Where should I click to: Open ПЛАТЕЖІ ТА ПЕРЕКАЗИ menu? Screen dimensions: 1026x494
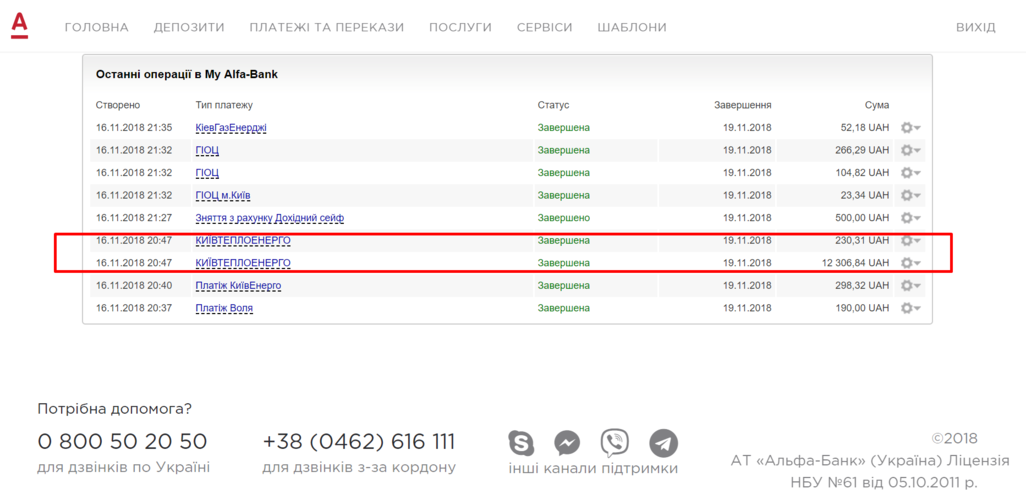327,27
